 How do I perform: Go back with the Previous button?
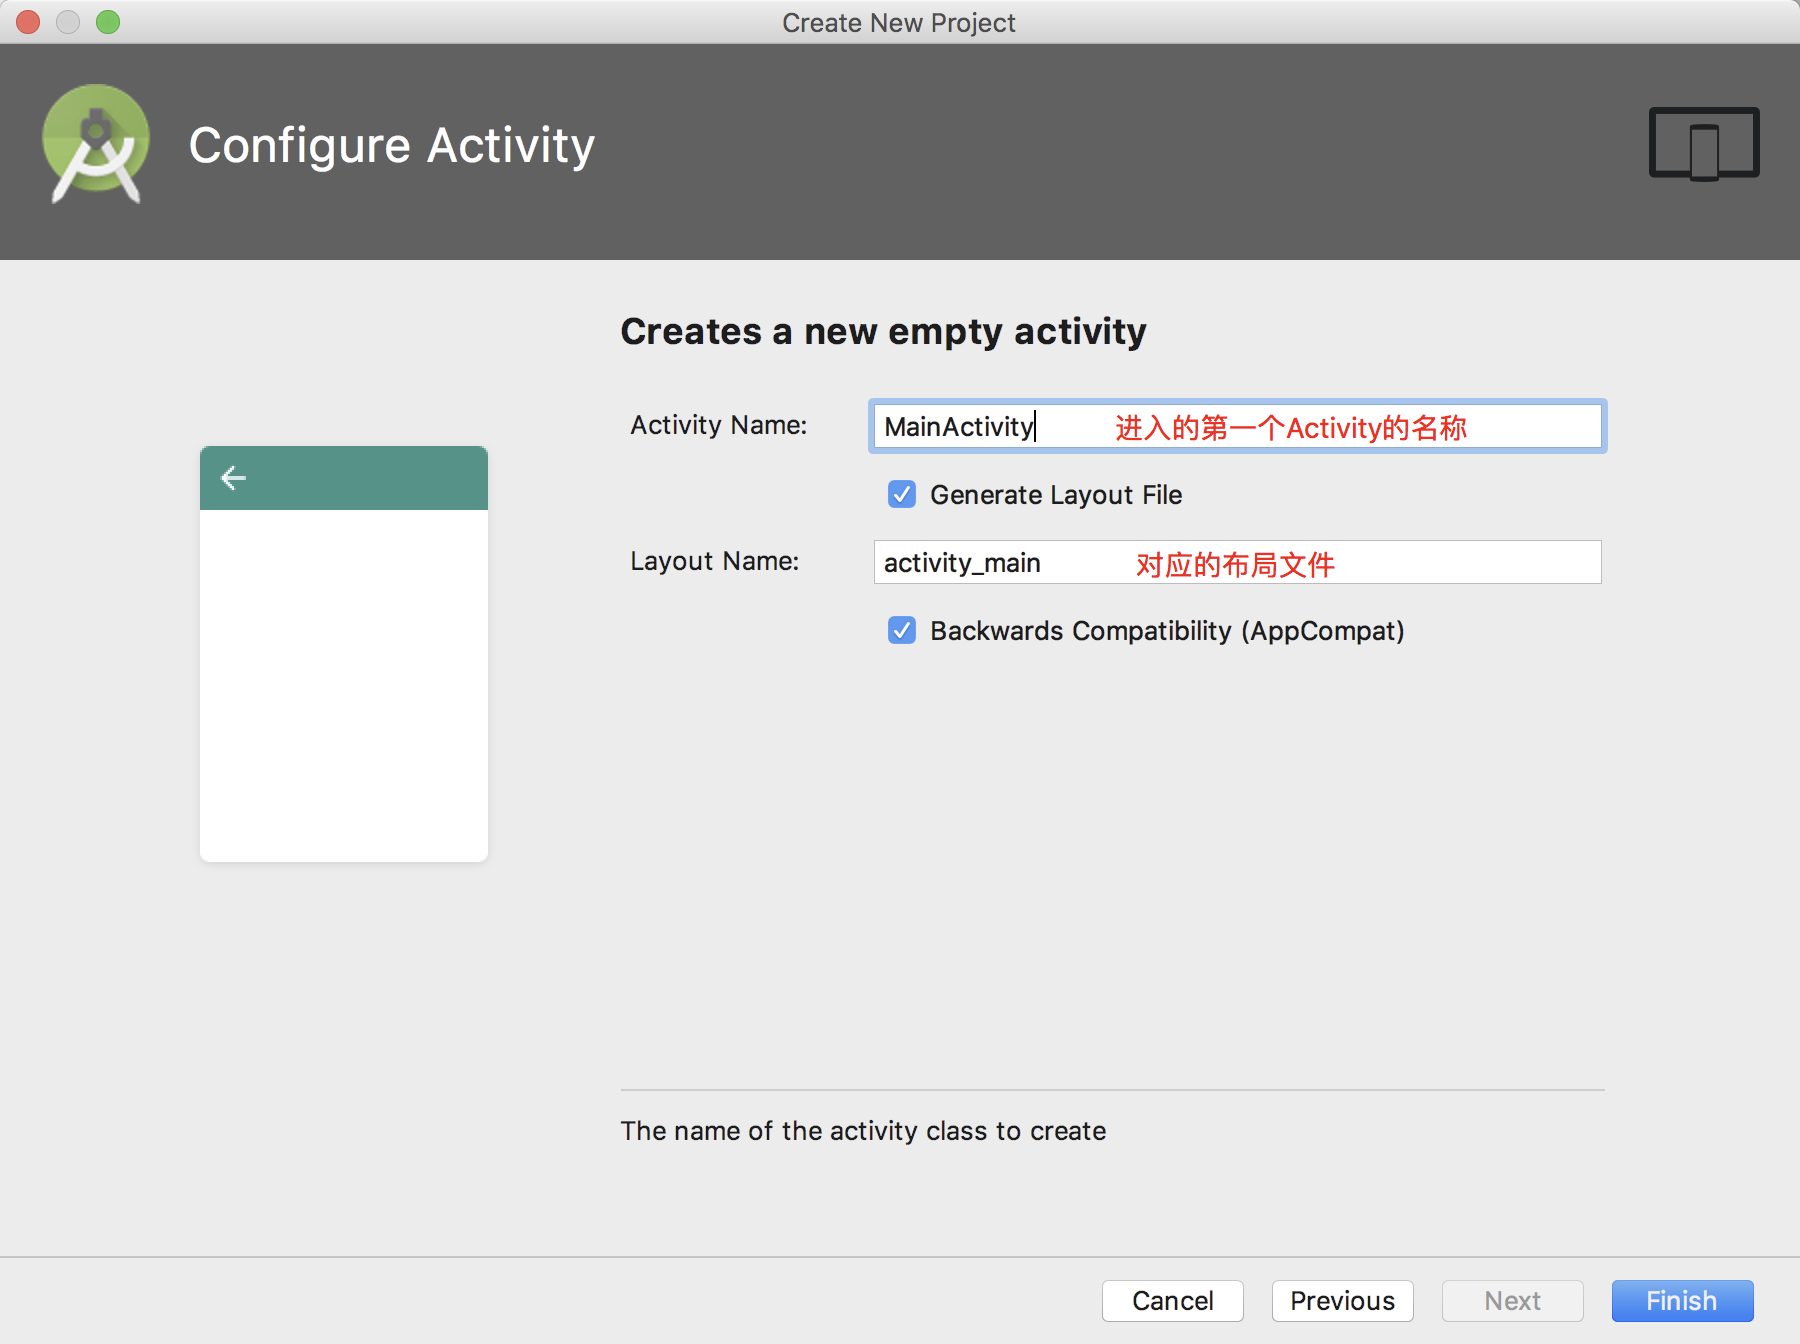(1343, 1301)
